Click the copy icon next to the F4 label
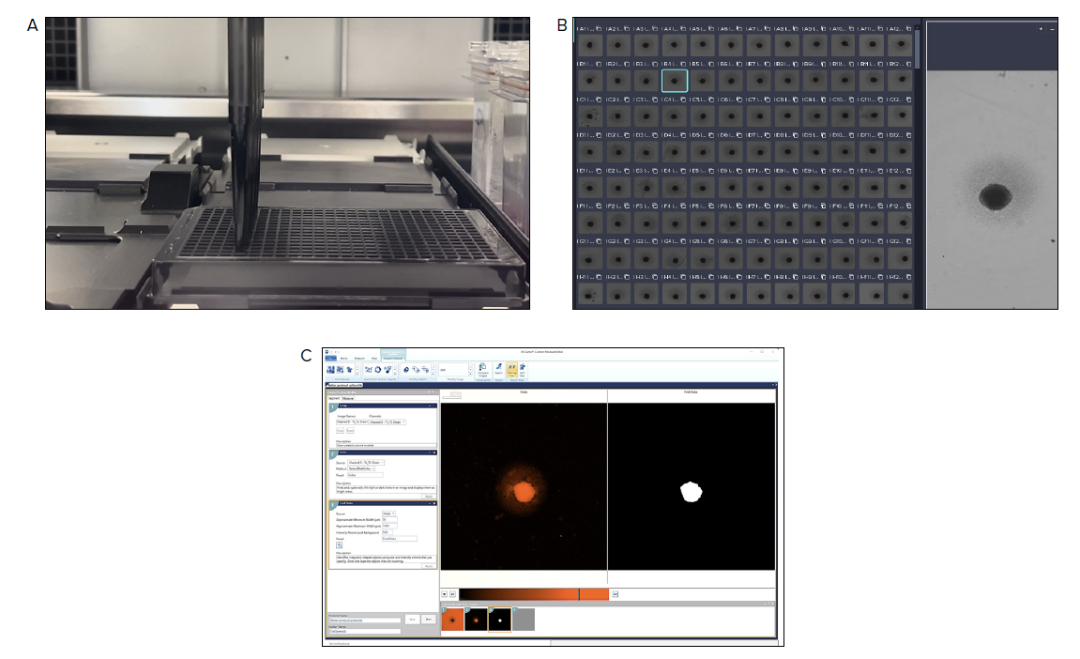1080x659 pixels. tap(683, 206)
